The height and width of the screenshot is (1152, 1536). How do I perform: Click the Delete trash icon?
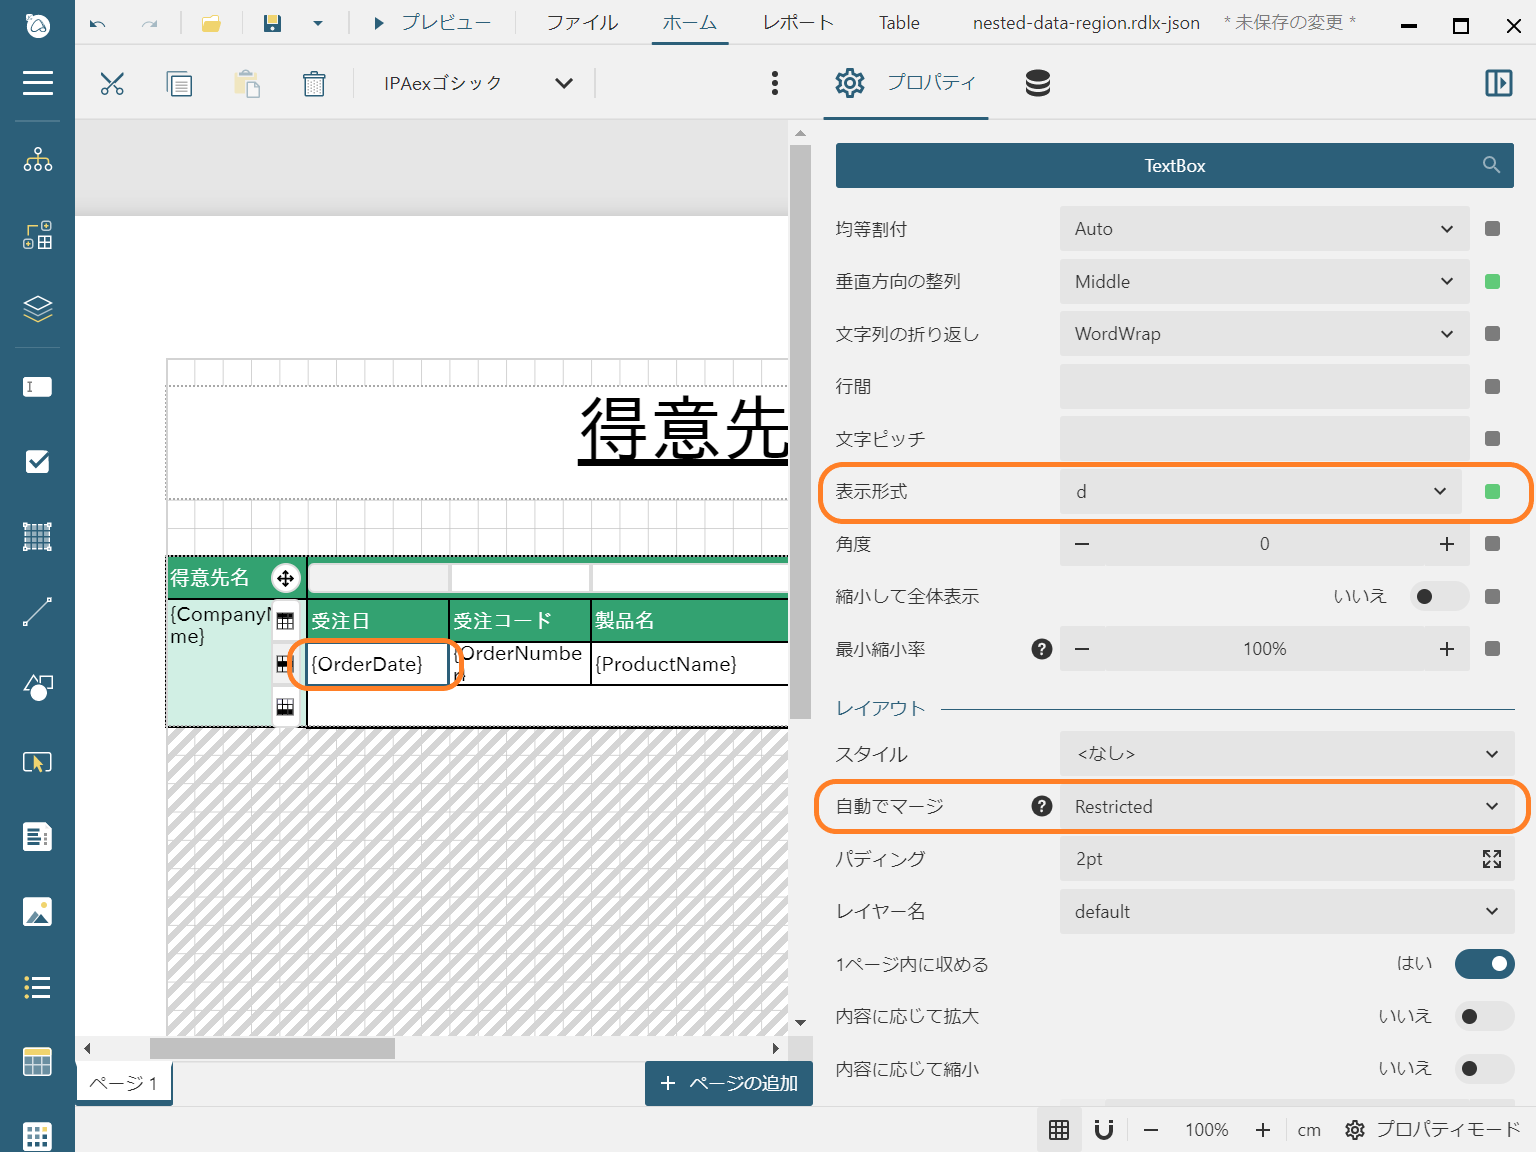click(x=314, y=83)
